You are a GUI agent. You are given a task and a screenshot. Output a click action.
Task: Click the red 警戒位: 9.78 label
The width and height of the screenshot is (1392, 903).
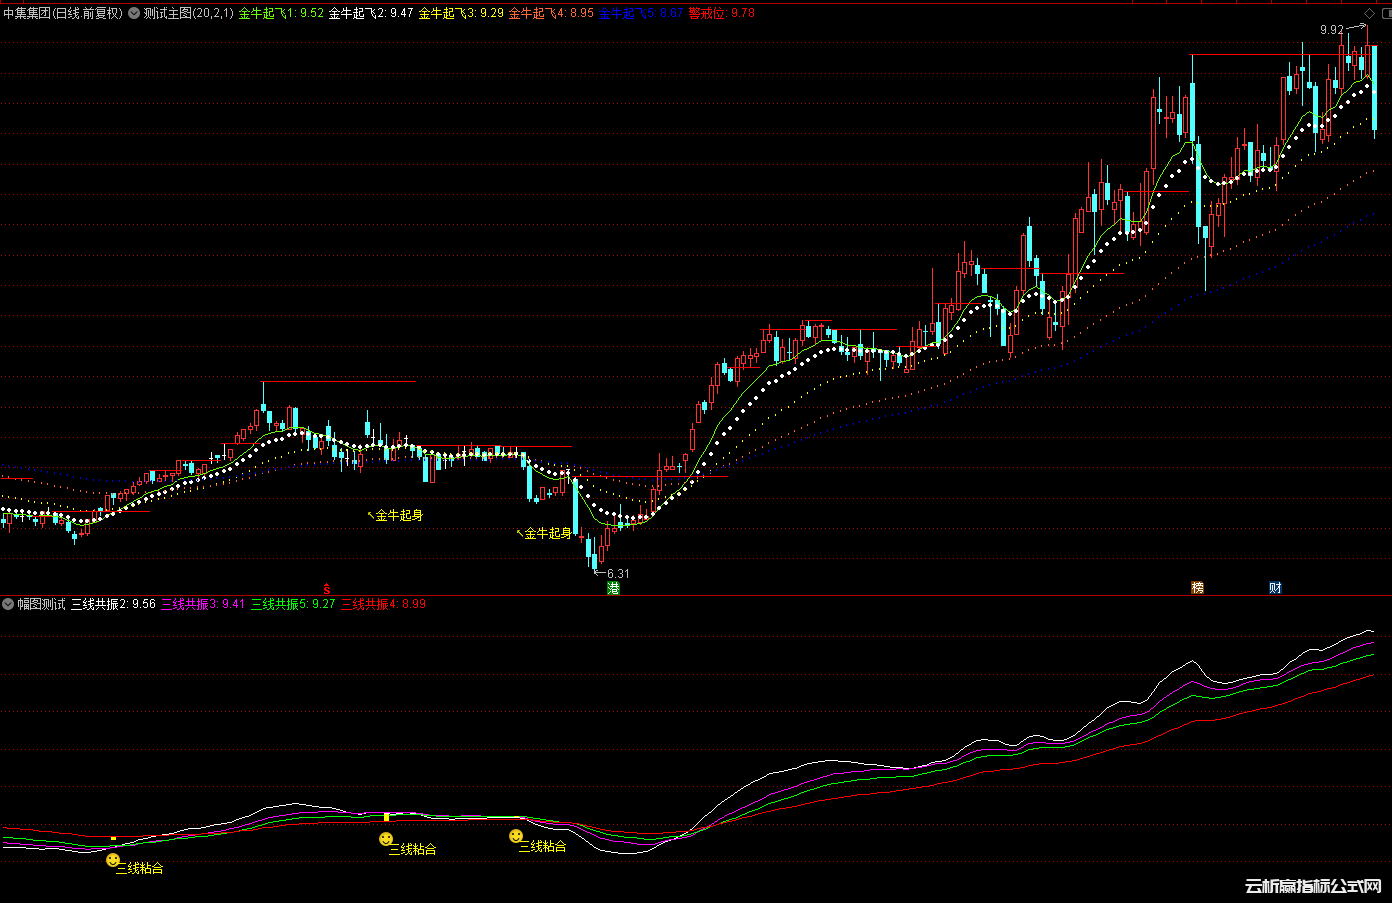[x=721, y=14]
